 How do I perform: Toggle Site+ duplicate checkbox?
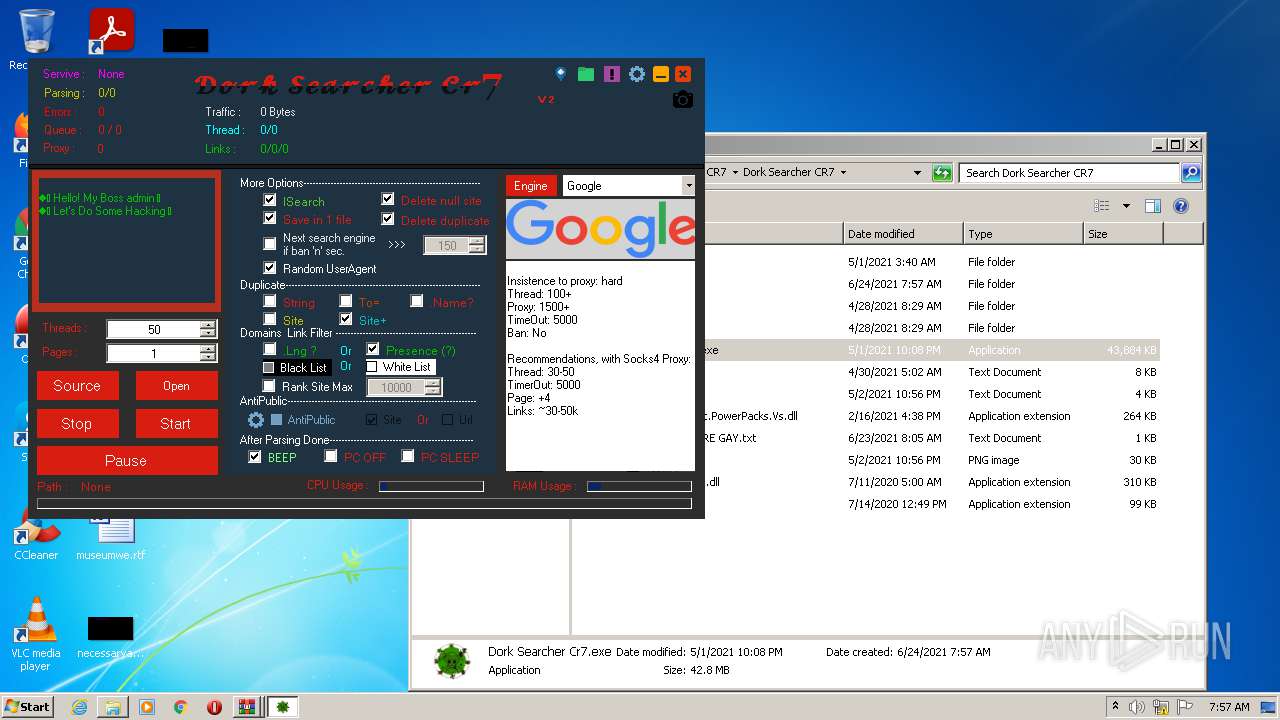click(x=346, y=319)
